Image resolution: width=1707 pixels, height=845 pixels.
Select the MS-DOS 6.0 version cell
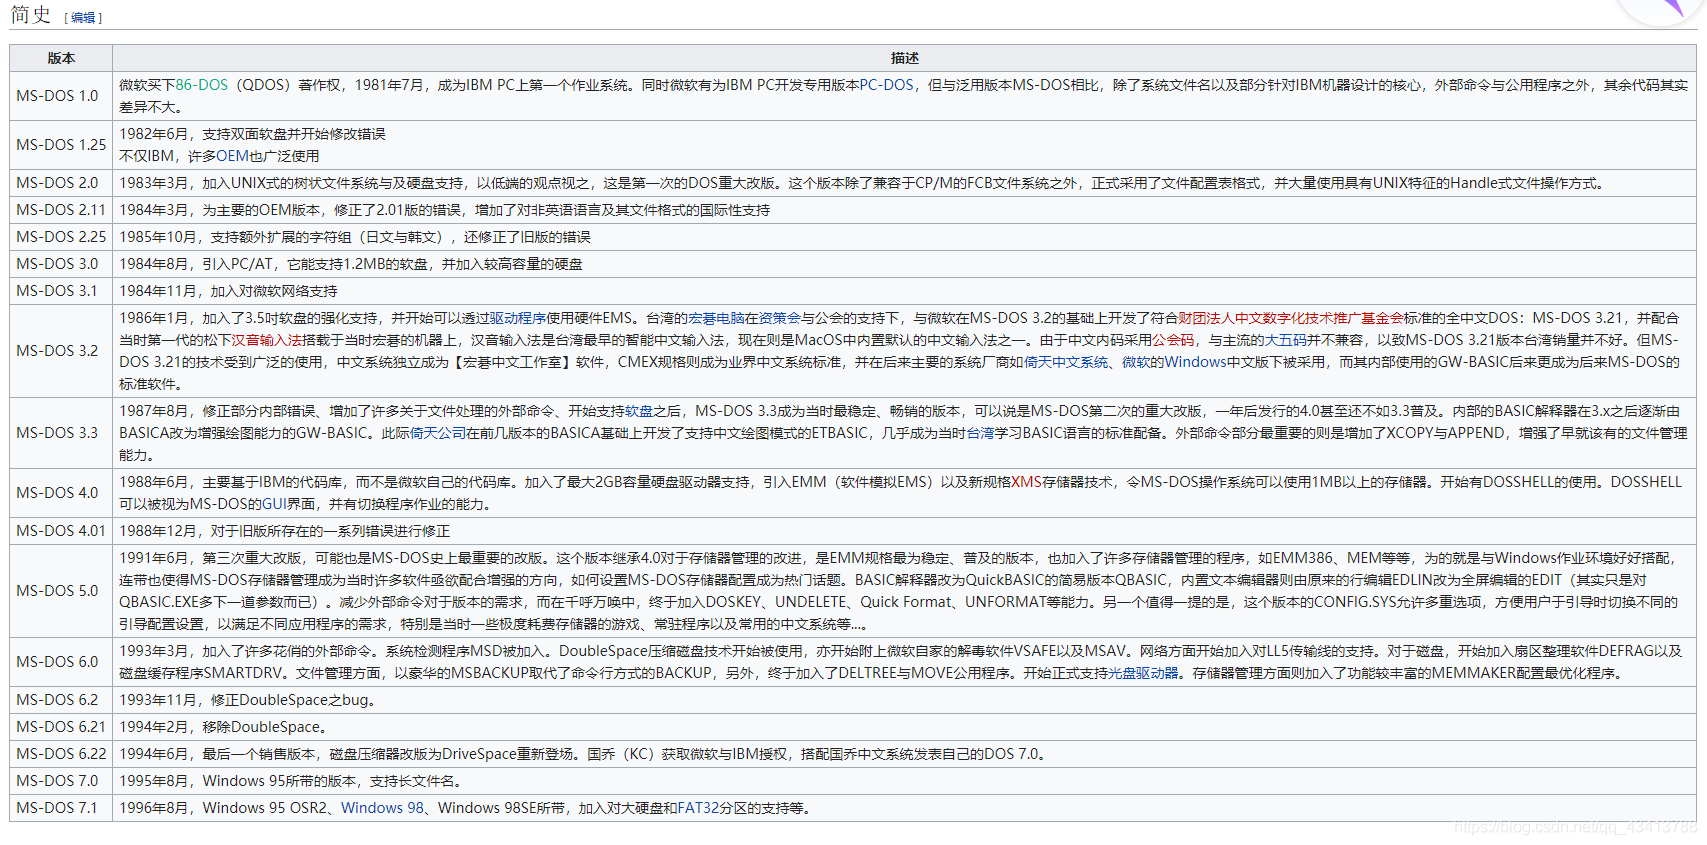(61, 662)
